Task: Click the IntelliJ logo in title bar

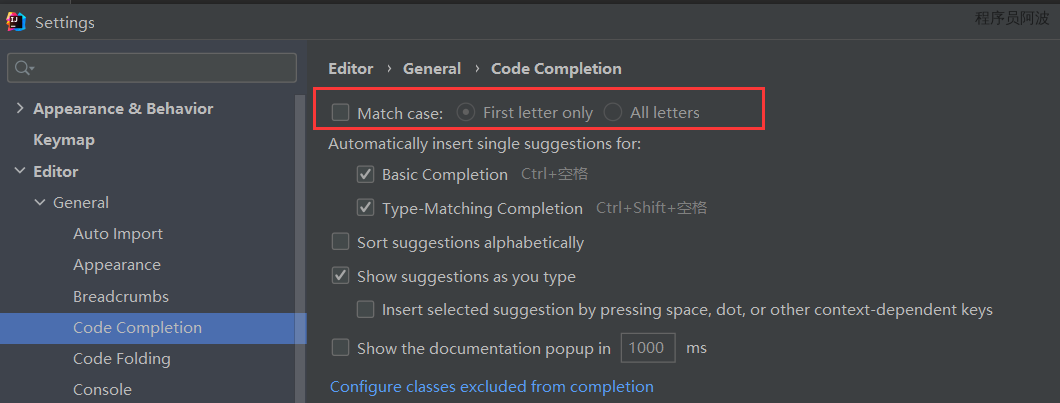Action: 16,21
